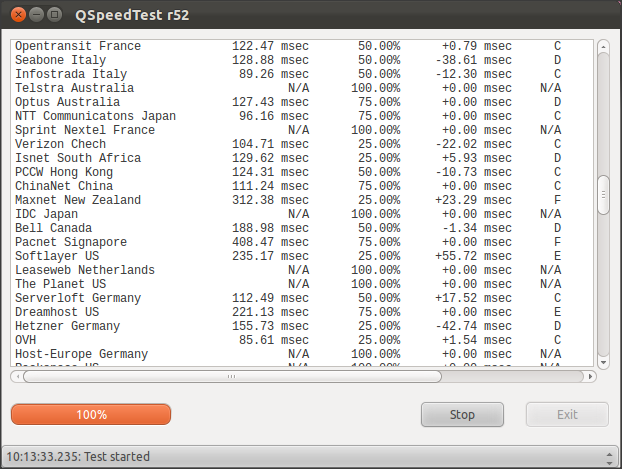Click the Infostrada Italy row
The image size is (622, 469).
click(301, 74)
